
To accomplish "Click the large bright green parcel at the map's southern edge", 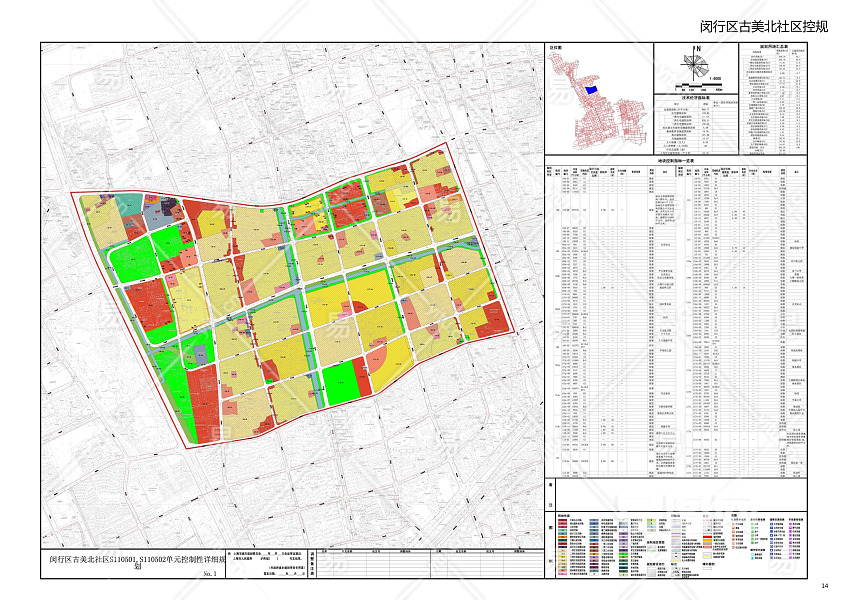I will pos(340,383).
